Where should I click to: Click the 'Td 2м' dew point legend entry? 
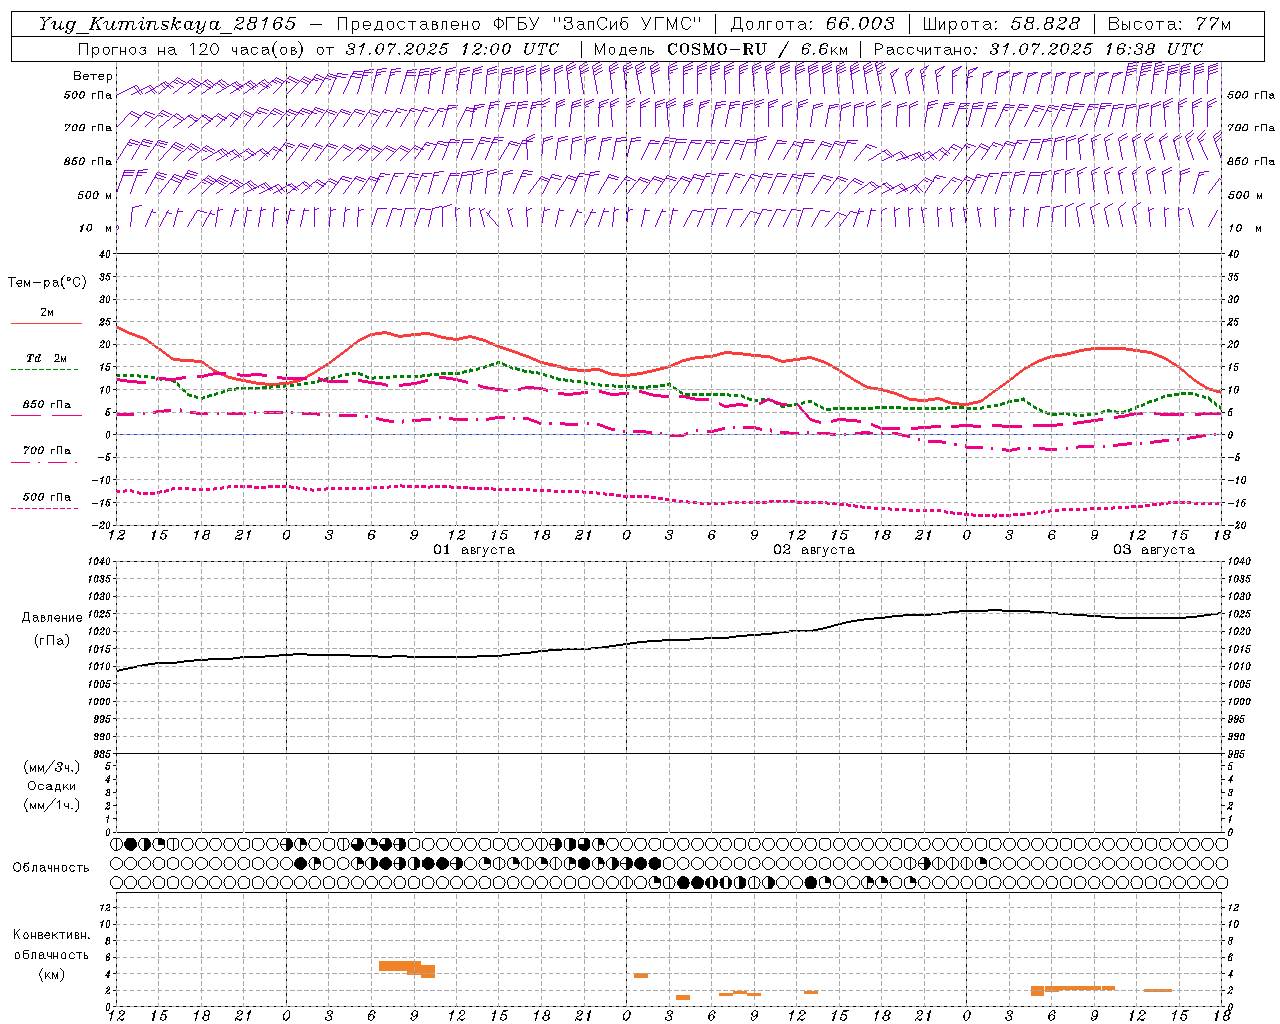point(47,358)
